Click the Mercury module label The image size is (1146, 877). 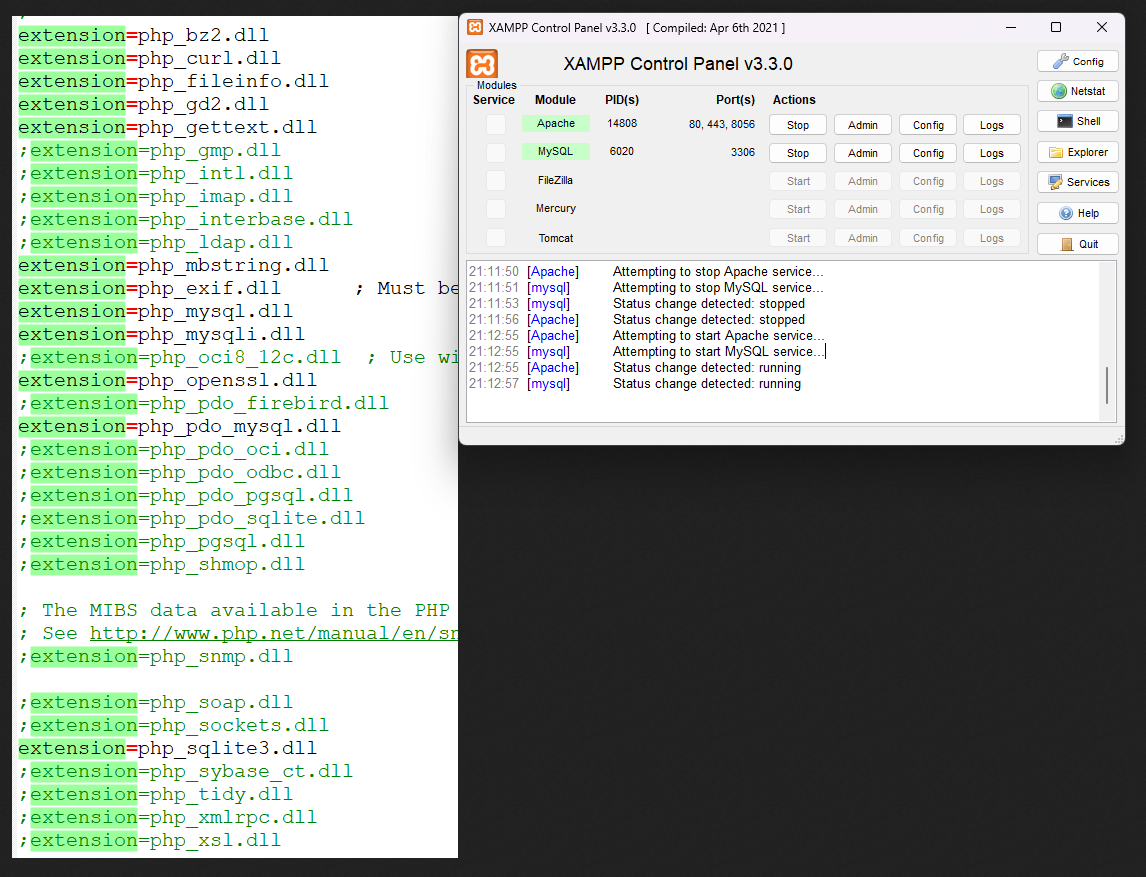555,208
